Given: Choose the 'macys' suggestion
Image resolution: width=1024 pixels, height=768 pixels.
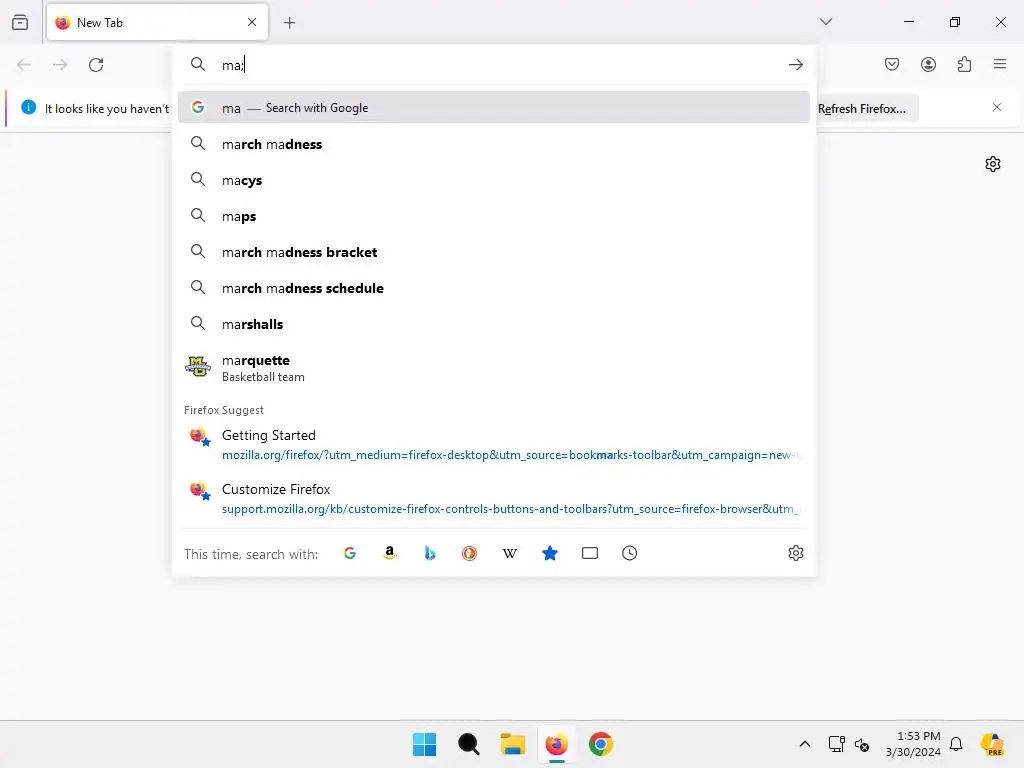Looking at the screenshot, I should click(494, 180).
